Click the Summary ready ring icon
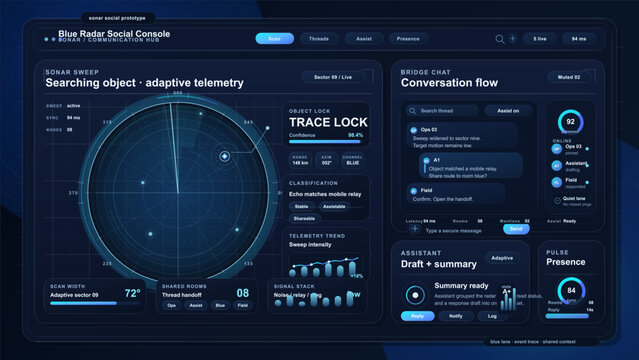This screenshot has height=360, width=639. click(x=415, y=295)
